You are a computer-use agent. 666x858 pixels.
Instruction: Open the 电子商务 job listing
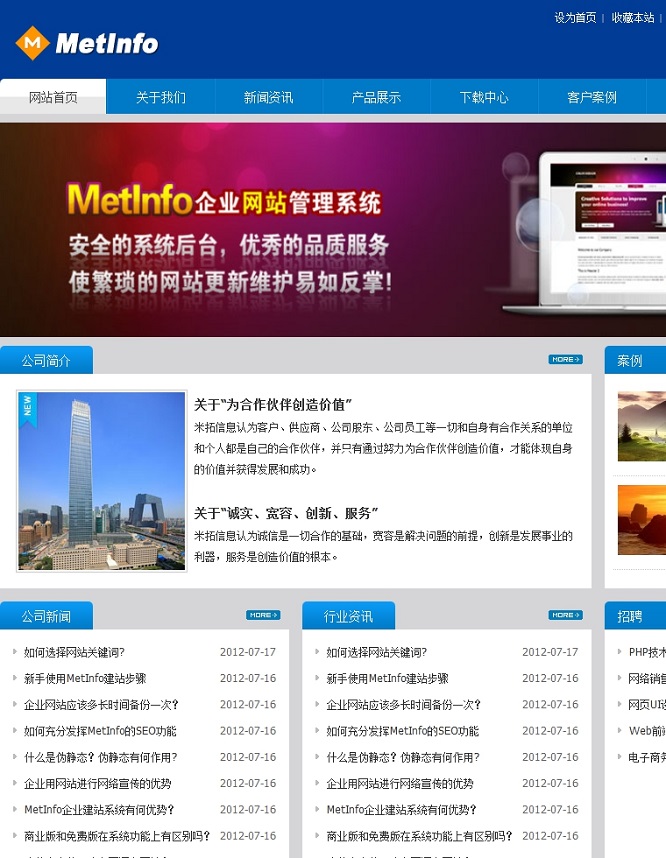(647, 757)
